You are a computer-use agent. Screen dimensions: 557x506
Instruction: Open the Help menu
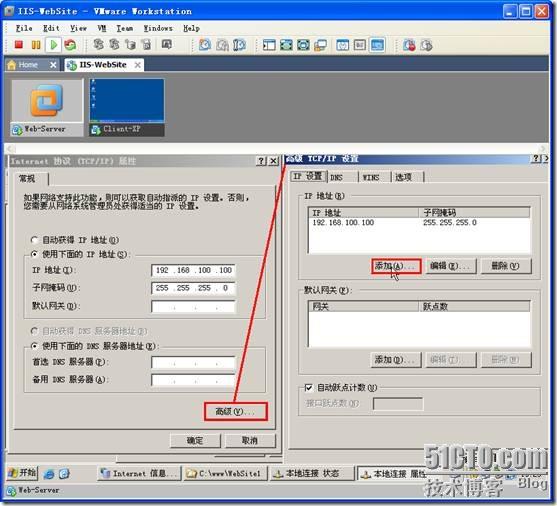coord(191,28)
